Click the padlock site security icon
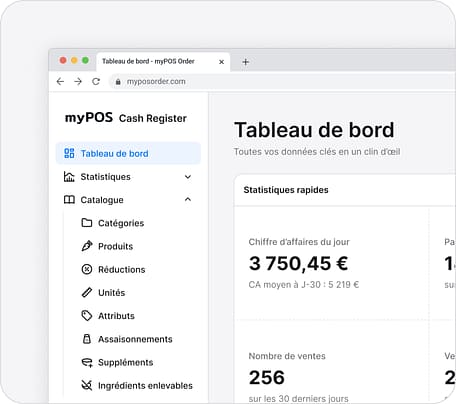This screenshot has width=456, height=404. (x=118, y=82)
